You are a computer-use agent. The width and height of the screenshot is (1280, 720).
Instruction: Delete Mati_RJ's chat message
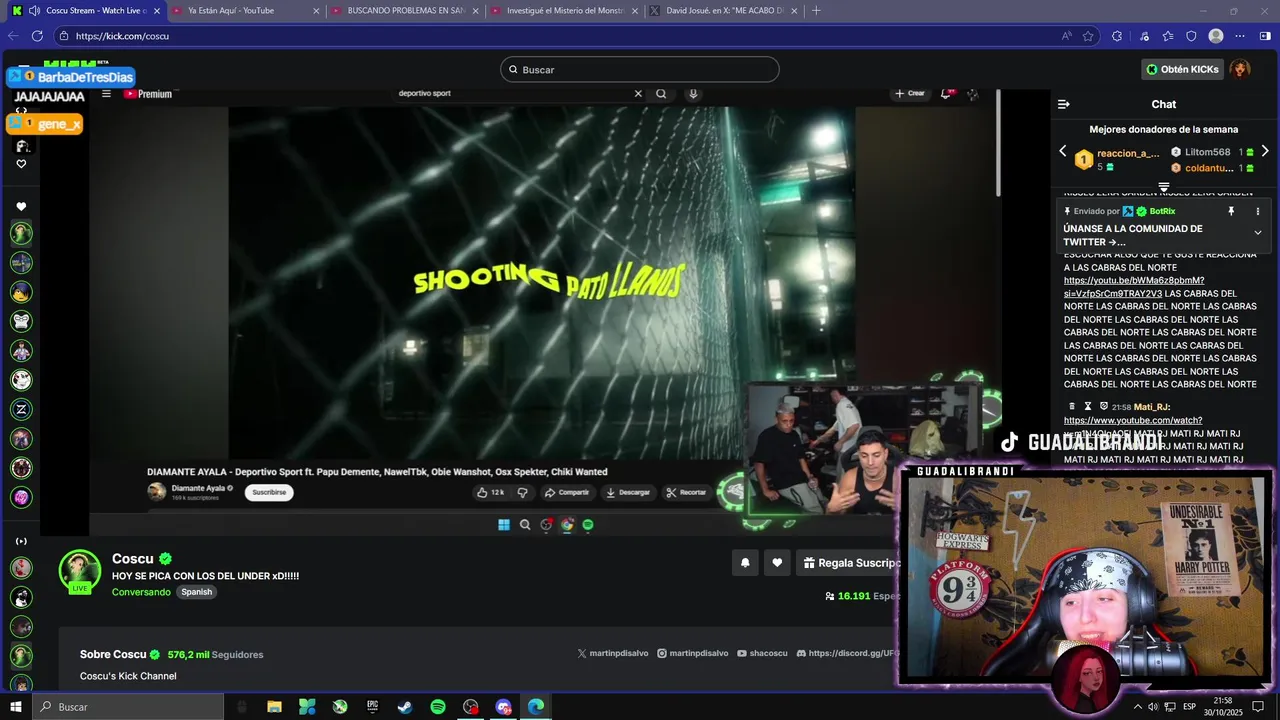pos(1072,407)
